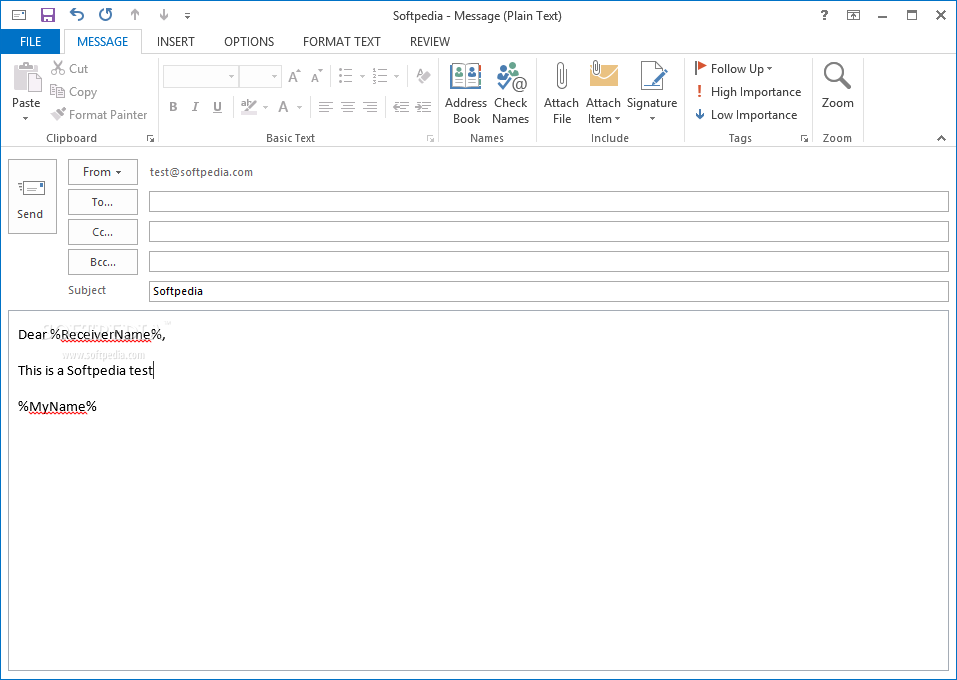Open the font color dropdown arrow
The width and height of the screenshot is (957, 680).
[x=299, y=107]
